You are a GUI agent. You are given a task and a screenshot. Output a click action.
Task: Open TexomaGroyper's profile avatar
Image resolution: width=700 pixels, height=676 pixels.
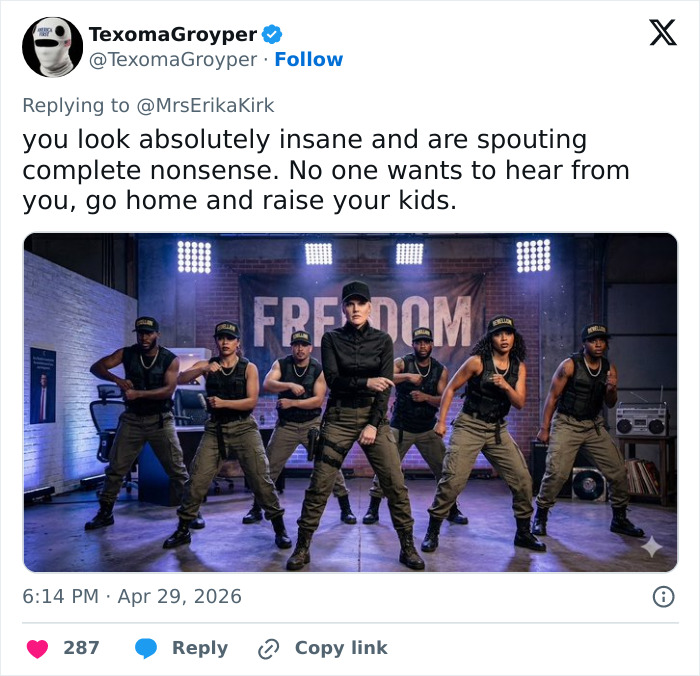51,47
